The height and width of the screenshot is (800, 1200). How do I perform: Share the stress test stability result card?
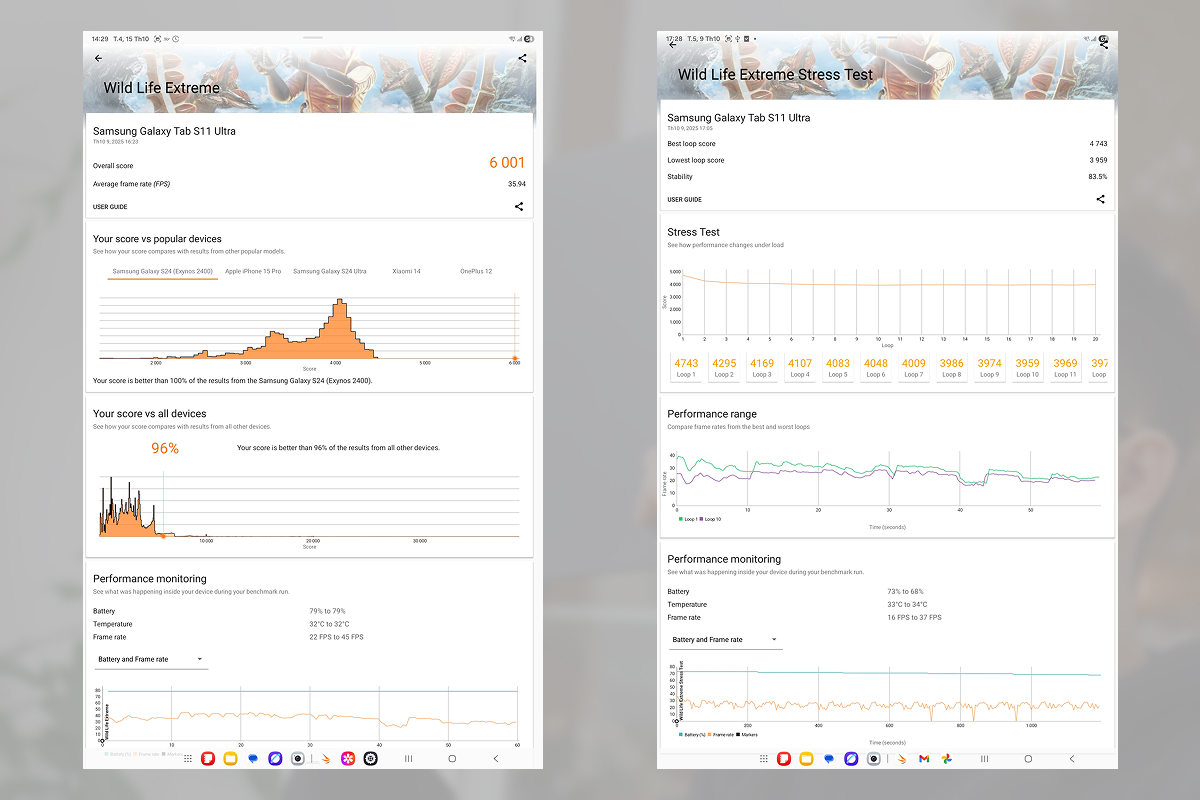[1100, 199]
